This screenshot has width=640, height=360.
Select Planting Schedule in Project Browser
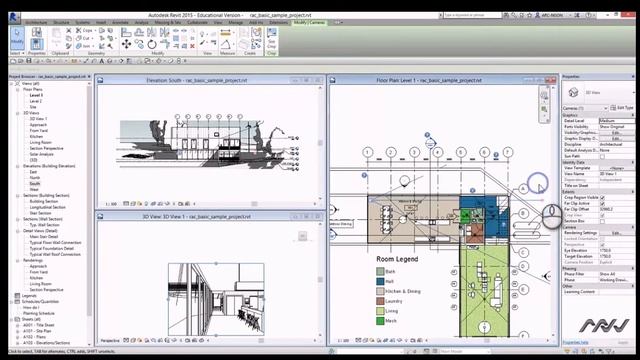point(39,313)
